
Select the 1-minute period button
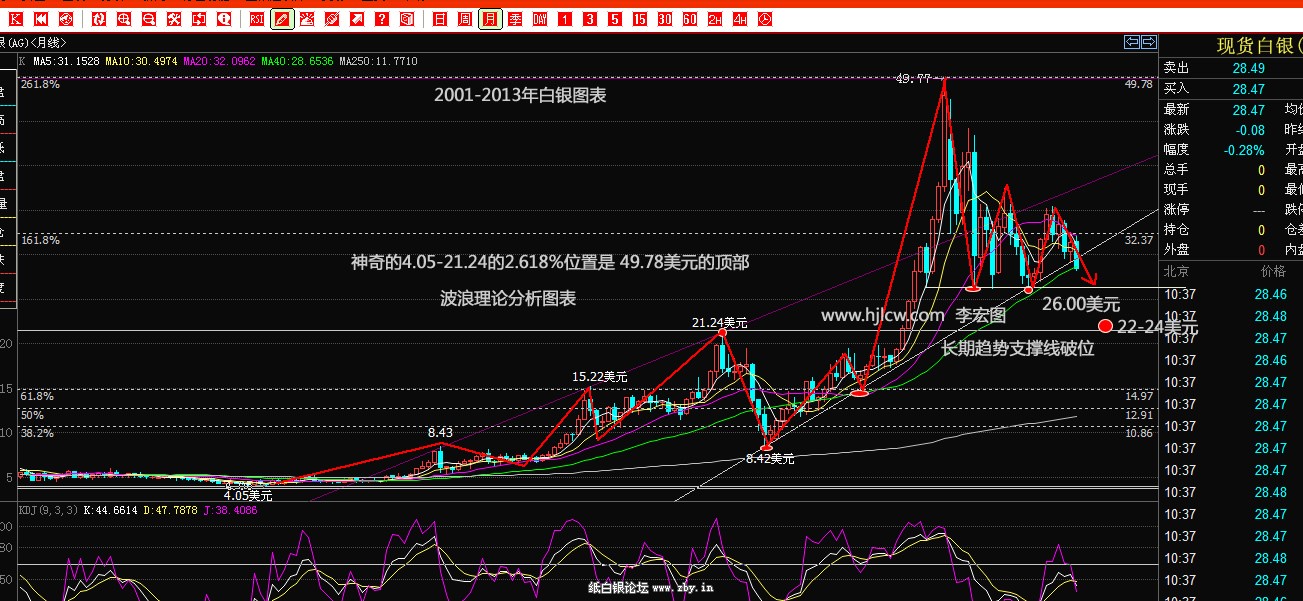[565, 19]
